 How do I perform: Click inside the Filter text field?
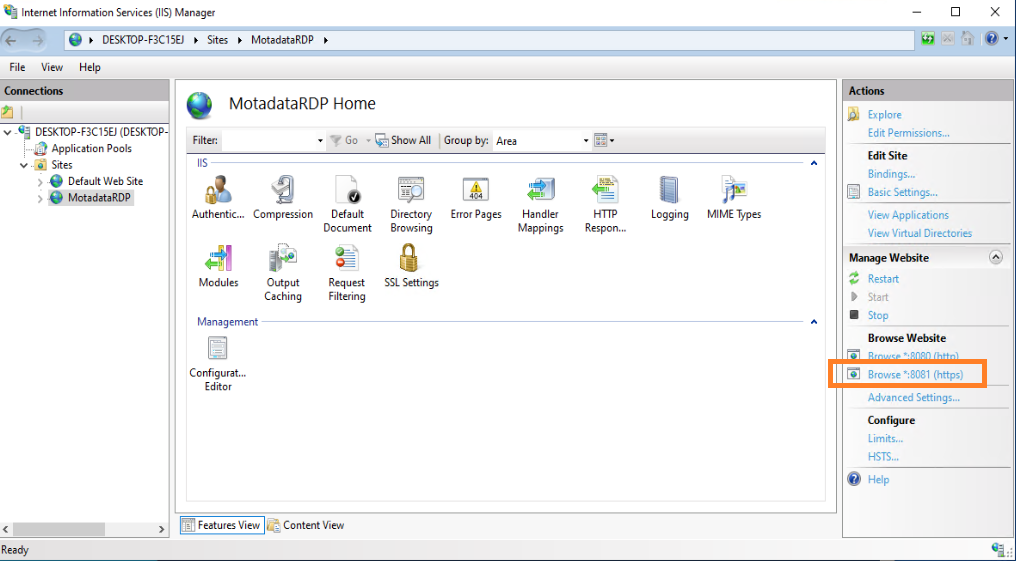(268, 141)
